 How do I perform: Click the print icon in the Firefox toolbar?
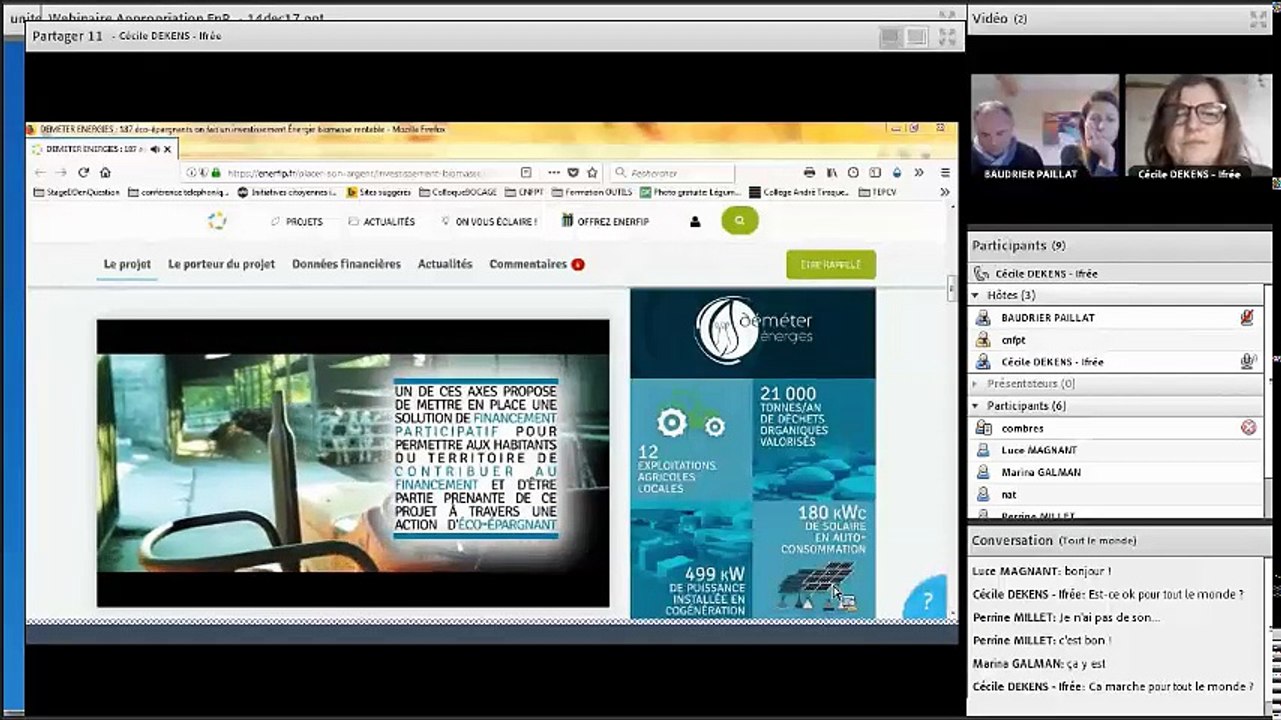[809, 173]
